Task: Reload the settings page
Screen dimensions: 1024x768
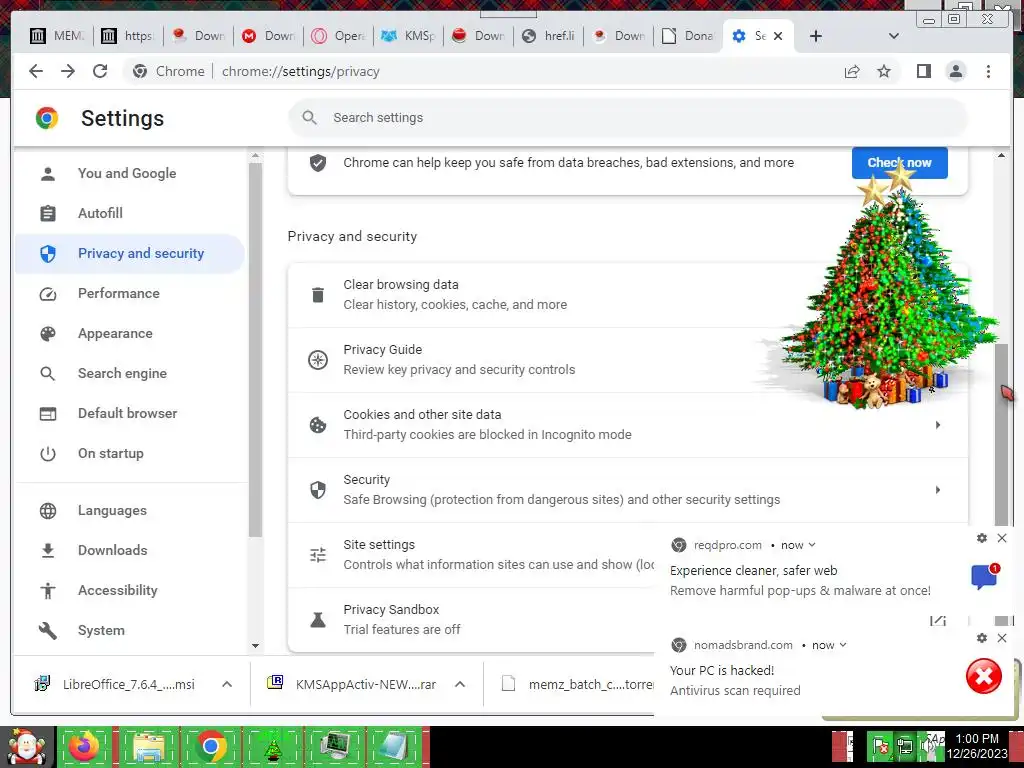Action: coord(100,71)
